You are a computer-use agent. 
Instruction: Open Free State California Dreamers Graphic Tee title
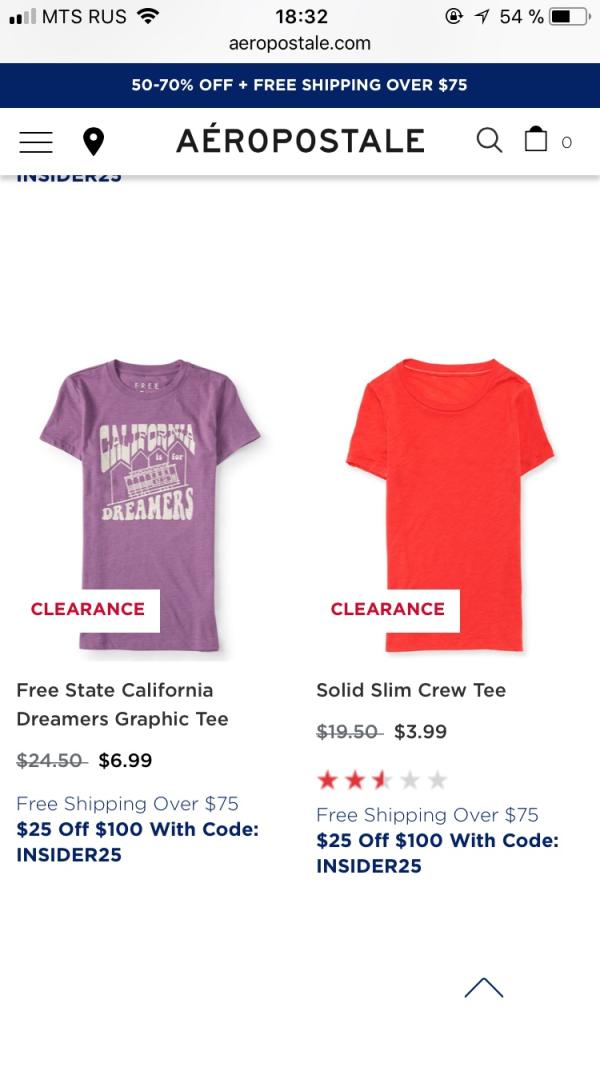click(x=122, y=704)
